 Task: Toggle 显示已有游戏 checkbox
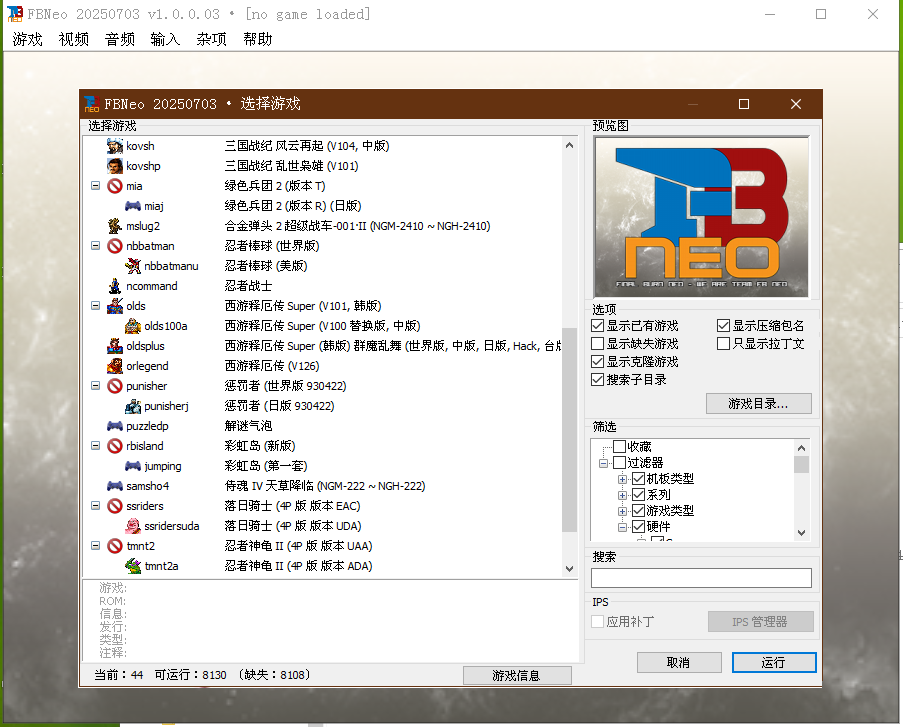[598, 325]
